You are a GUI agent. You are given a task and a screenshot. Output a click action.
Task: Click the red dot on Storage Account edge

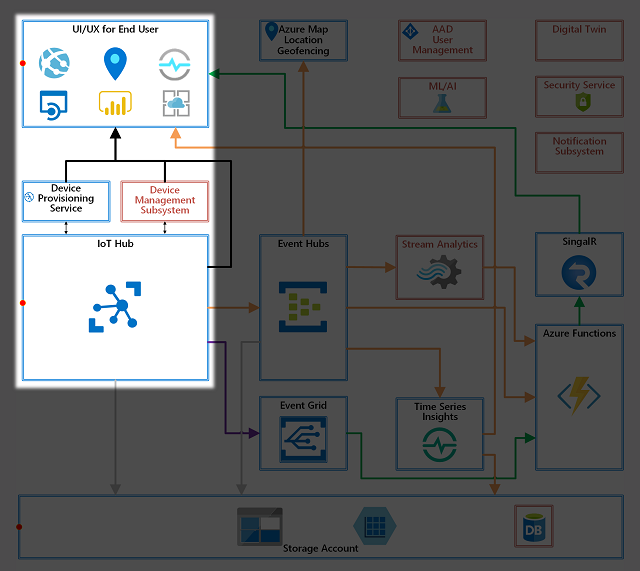[19, 527]
